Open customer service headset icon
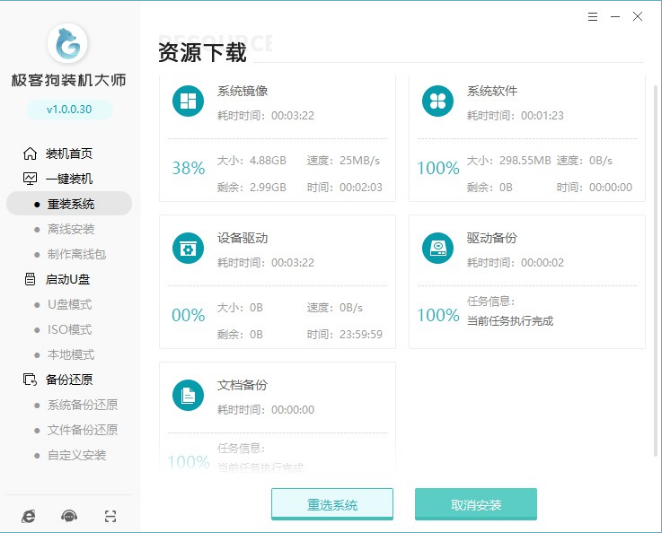662x535 pixels. click(69, 516)
